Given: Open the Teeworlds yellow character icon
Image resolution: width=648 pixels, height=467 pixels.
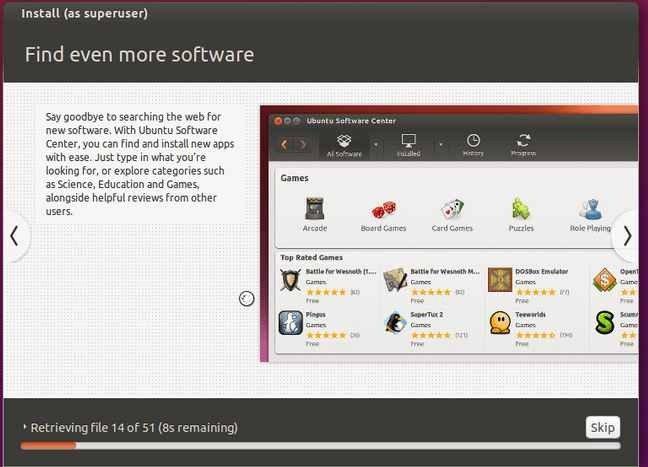Looking at the screenshot, I should [500, 323].
